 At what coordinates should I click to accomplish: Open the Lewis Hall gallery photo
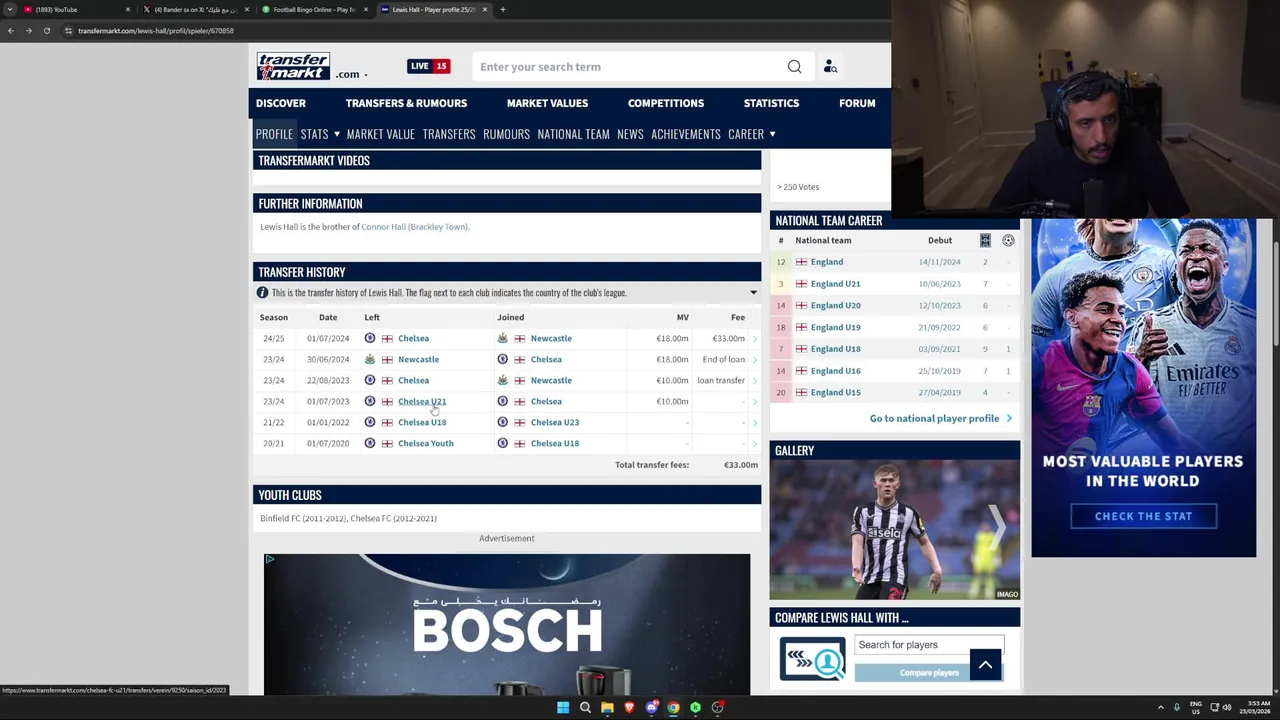coord(895,530)
